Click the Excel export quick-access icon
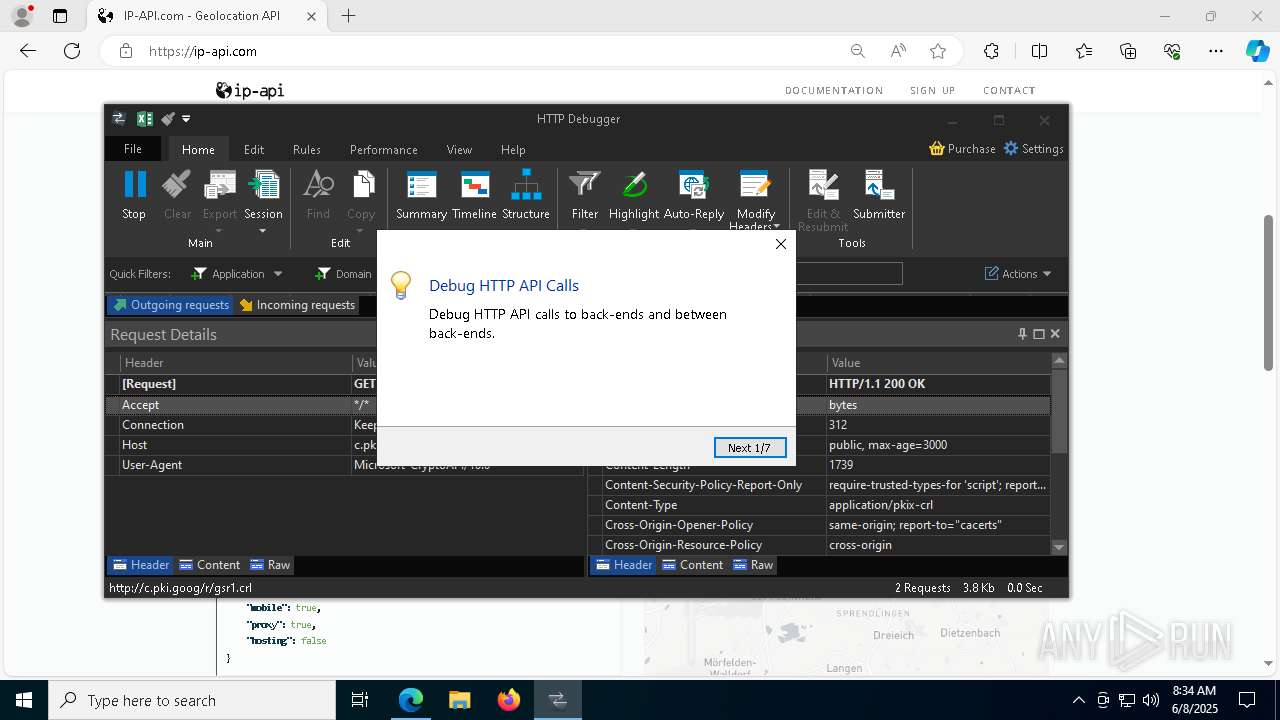This screenshot has height=720, width=1280. coord(144,119)
